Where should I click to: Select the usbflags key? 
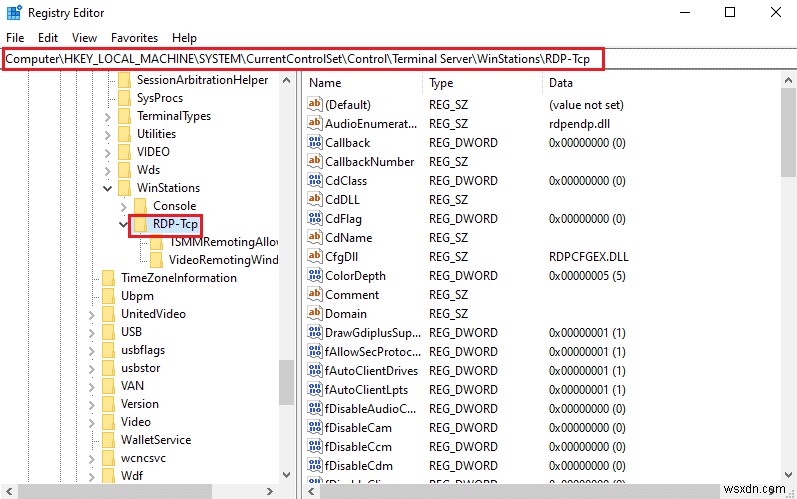[x=143, y=350]
